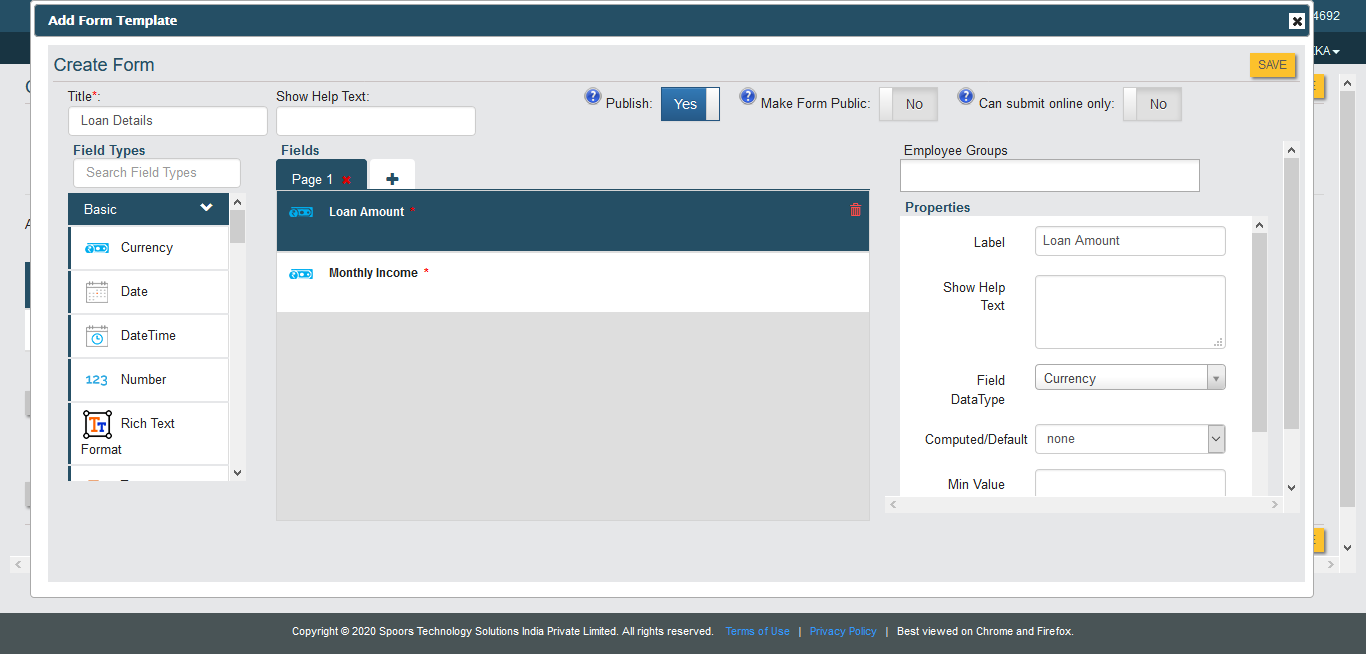
Task: Switch on Can submit online only
Action: click(x=1152, y=104)
